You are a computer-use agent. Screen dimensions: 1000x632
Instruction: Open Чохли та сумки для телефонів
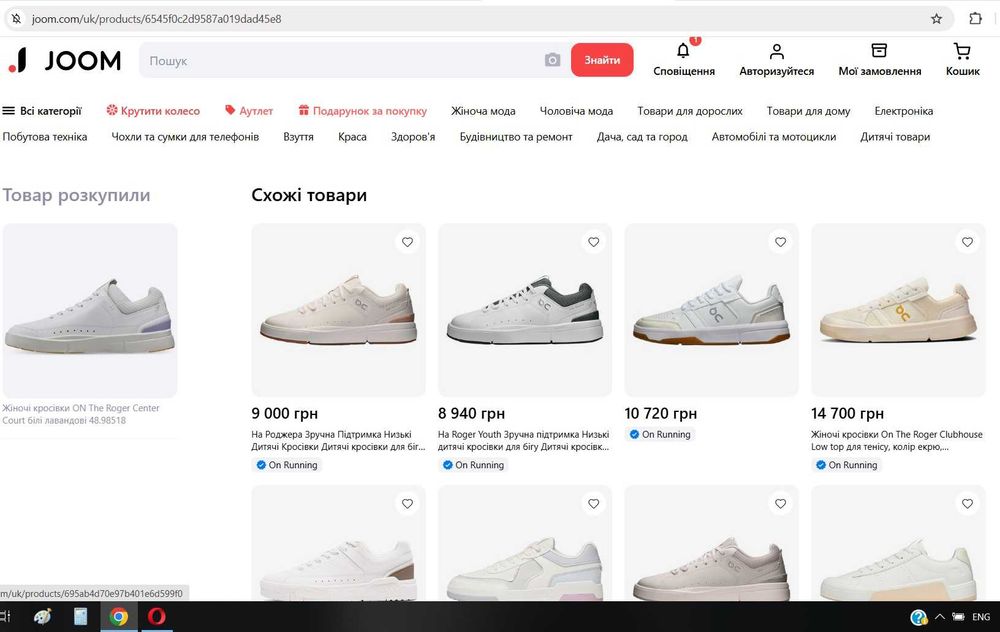coord(185,136)
